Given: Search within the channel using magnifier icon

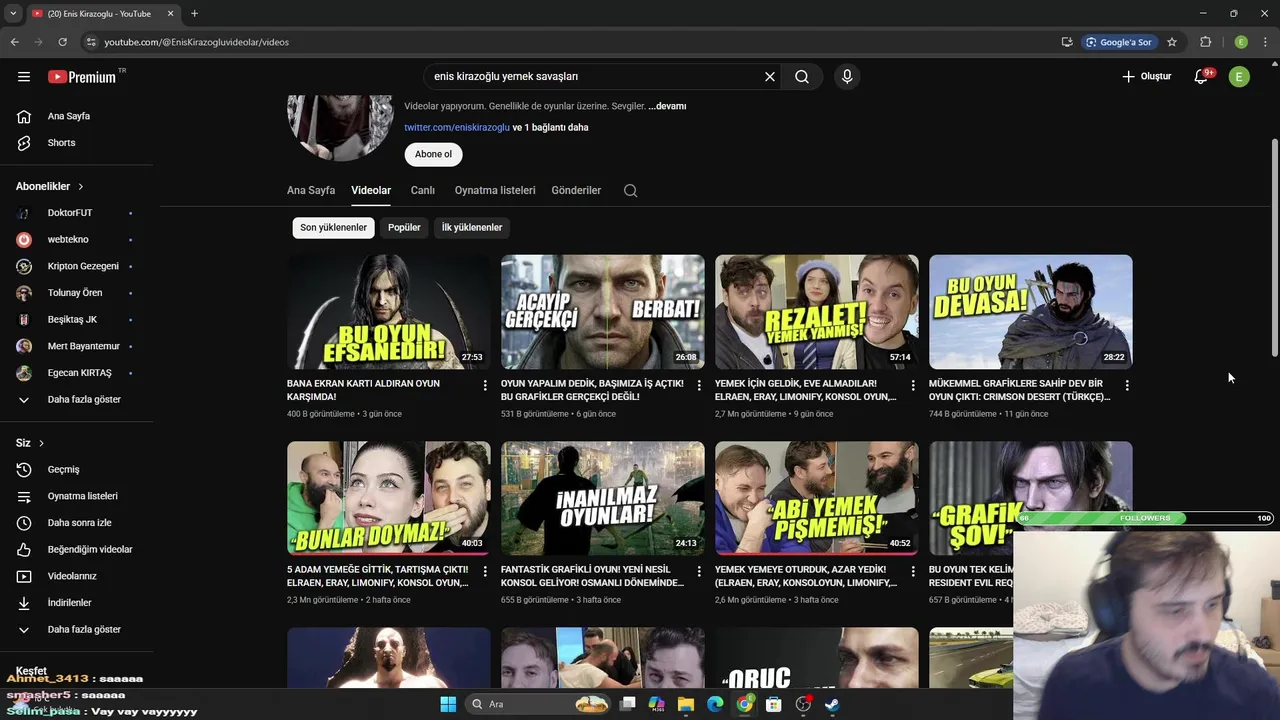Looking at the screenshot, I should pos(630,190).
